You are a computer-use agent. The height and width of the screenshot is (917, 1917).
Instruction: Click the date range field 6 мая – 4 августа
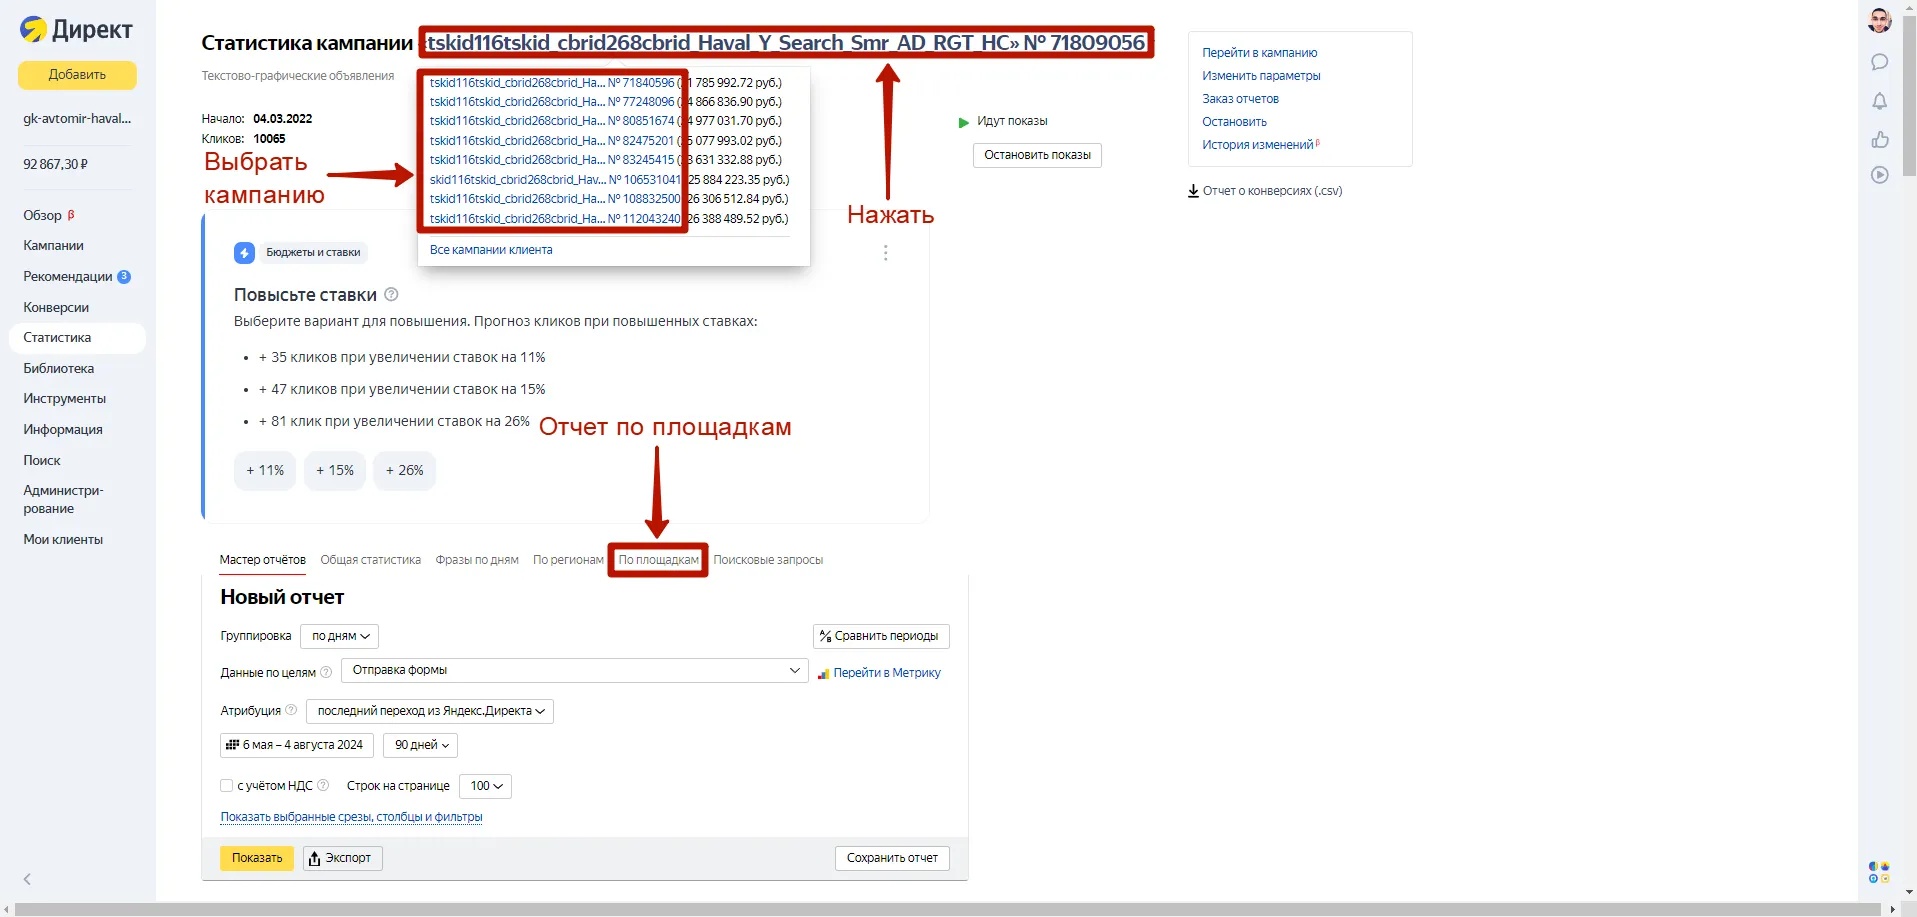[x=297, y=745]
